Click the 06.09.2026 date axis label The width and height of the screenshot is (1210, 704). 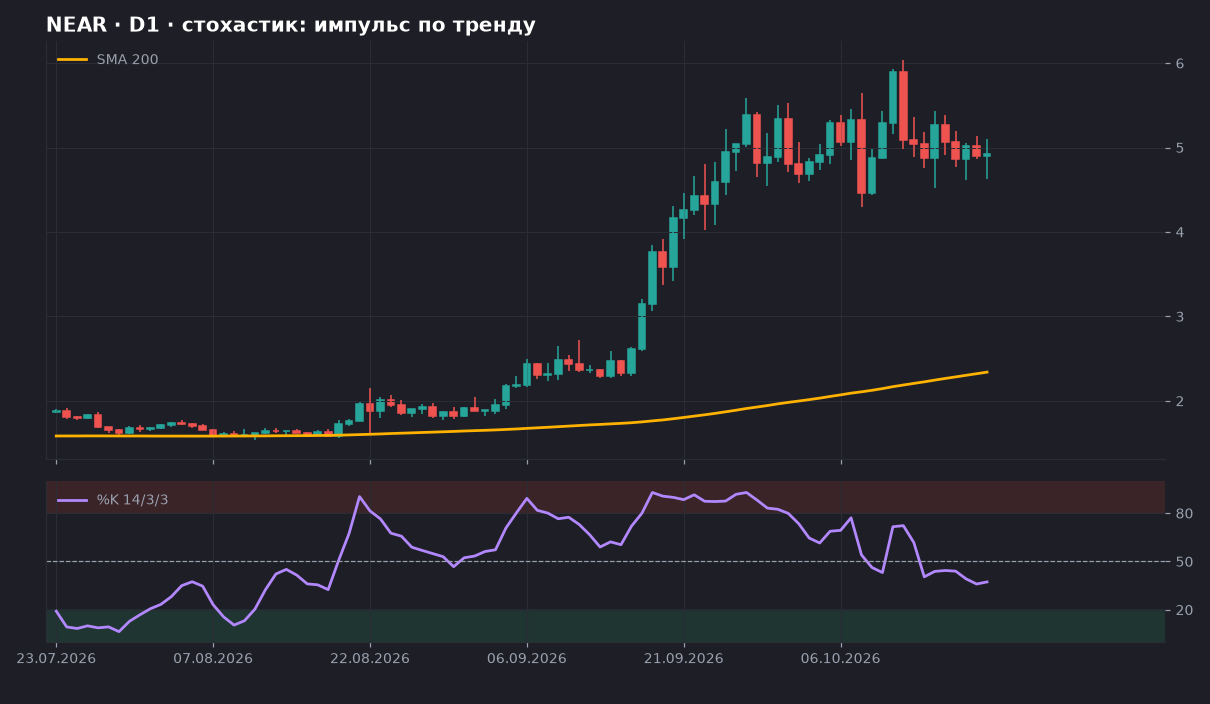(527, 658)
